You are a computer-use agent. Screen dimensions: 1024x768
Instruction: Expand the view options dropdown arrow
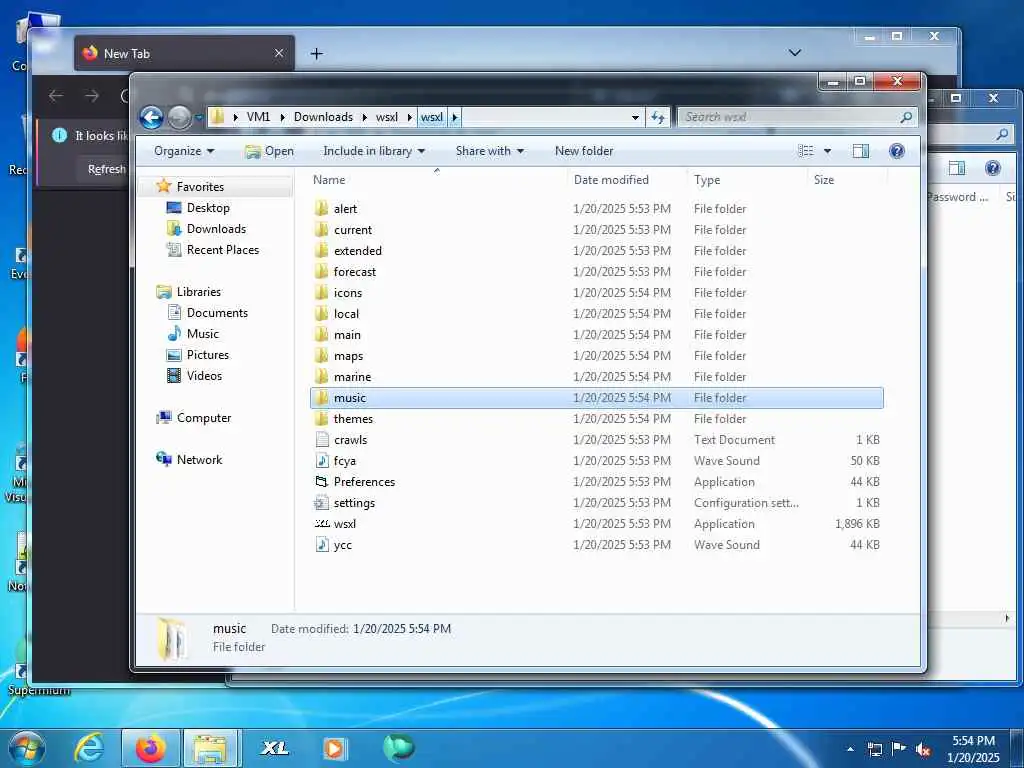(x=827, y=151)
